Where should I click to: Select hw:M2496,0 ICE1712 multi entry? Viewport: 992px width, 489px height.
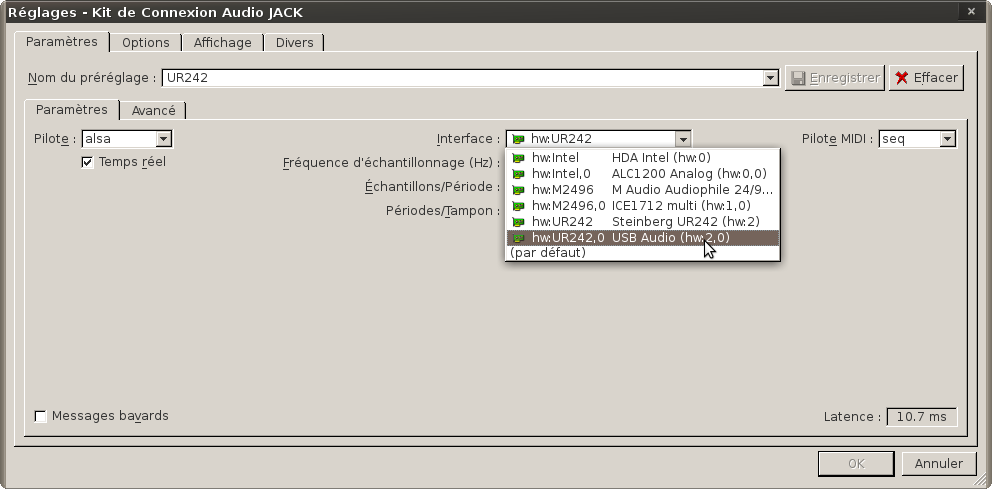click(643, 206)
